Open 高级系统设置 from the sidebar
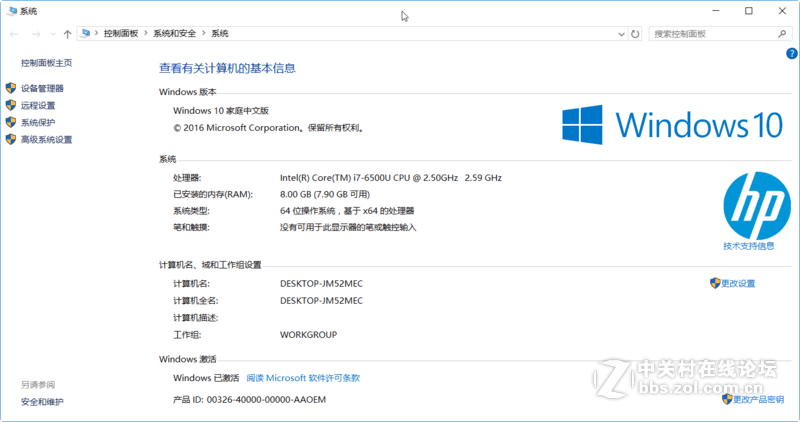Screen dimensions: 800x422 tap(46, 140)
